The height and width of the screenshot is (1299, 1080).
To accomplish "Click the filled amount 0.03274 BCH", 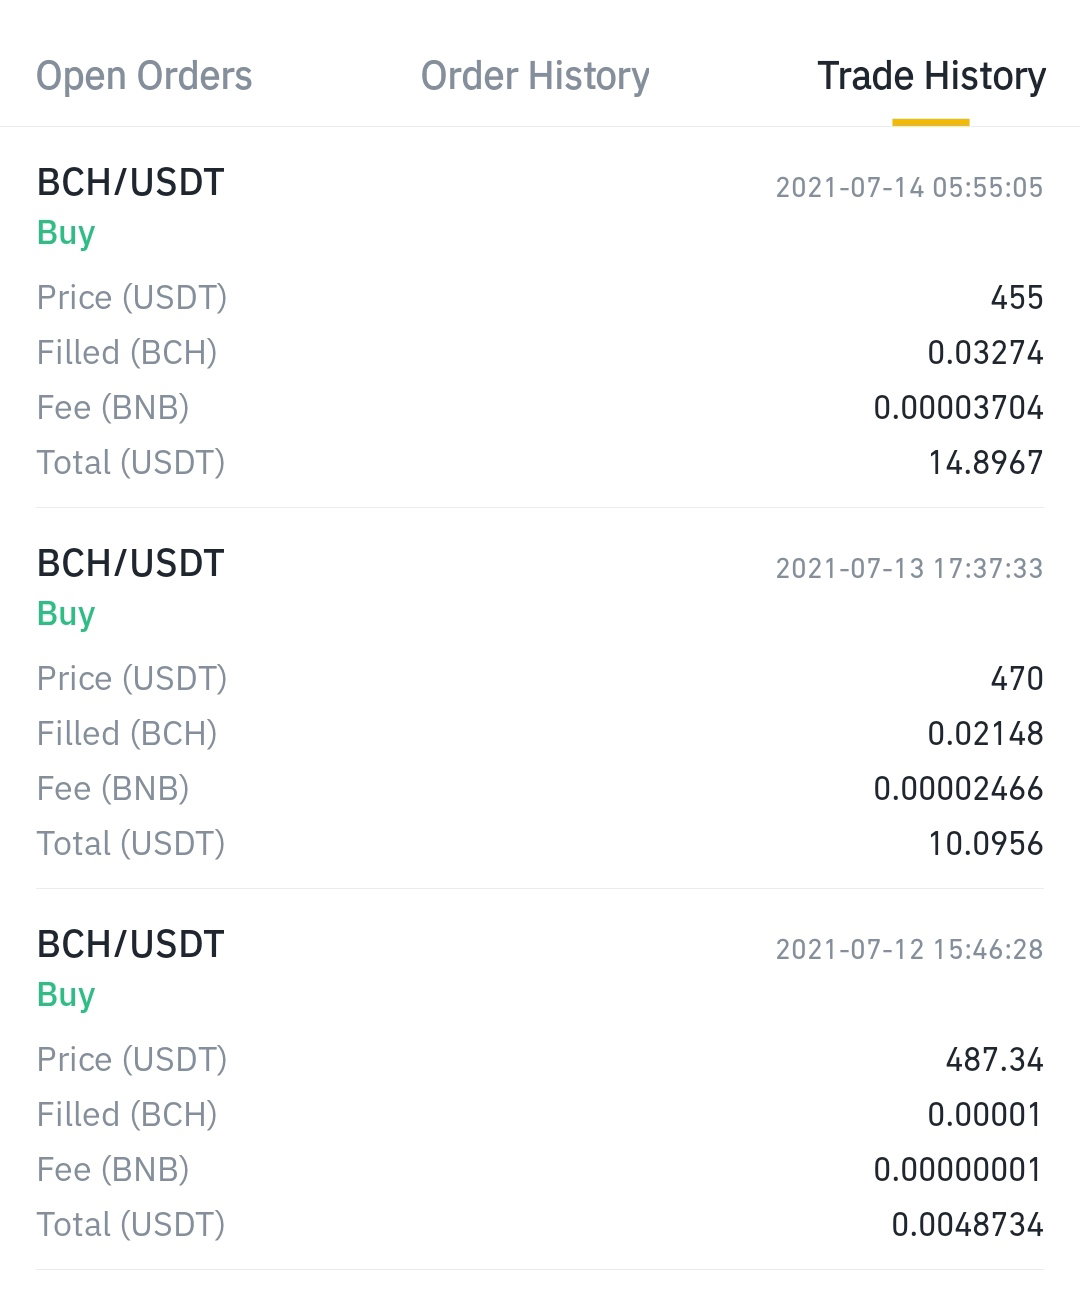I will pos(985,352).
